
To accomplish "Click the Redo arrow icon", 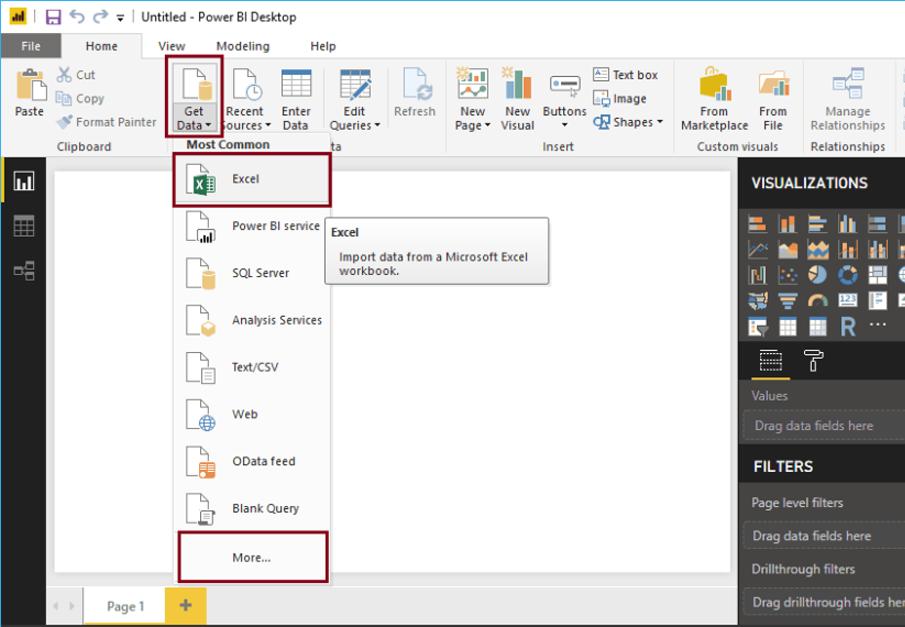I will [100, 16].
